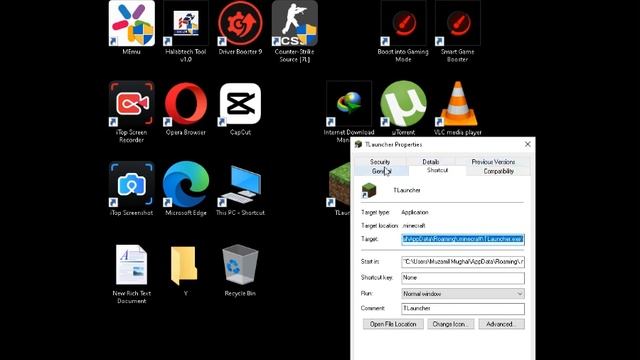This screenshot has height=360, width=640.
Task: Open the Compatibility tab
Action: (x=498, y=171)
